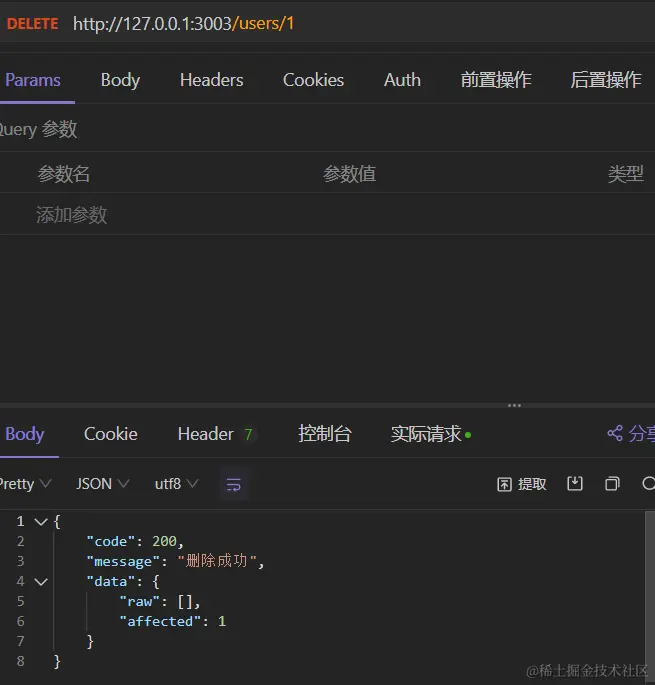The image size is (655, 685).
Task: Click the value 200 in response
Action: tap(164, 542)
